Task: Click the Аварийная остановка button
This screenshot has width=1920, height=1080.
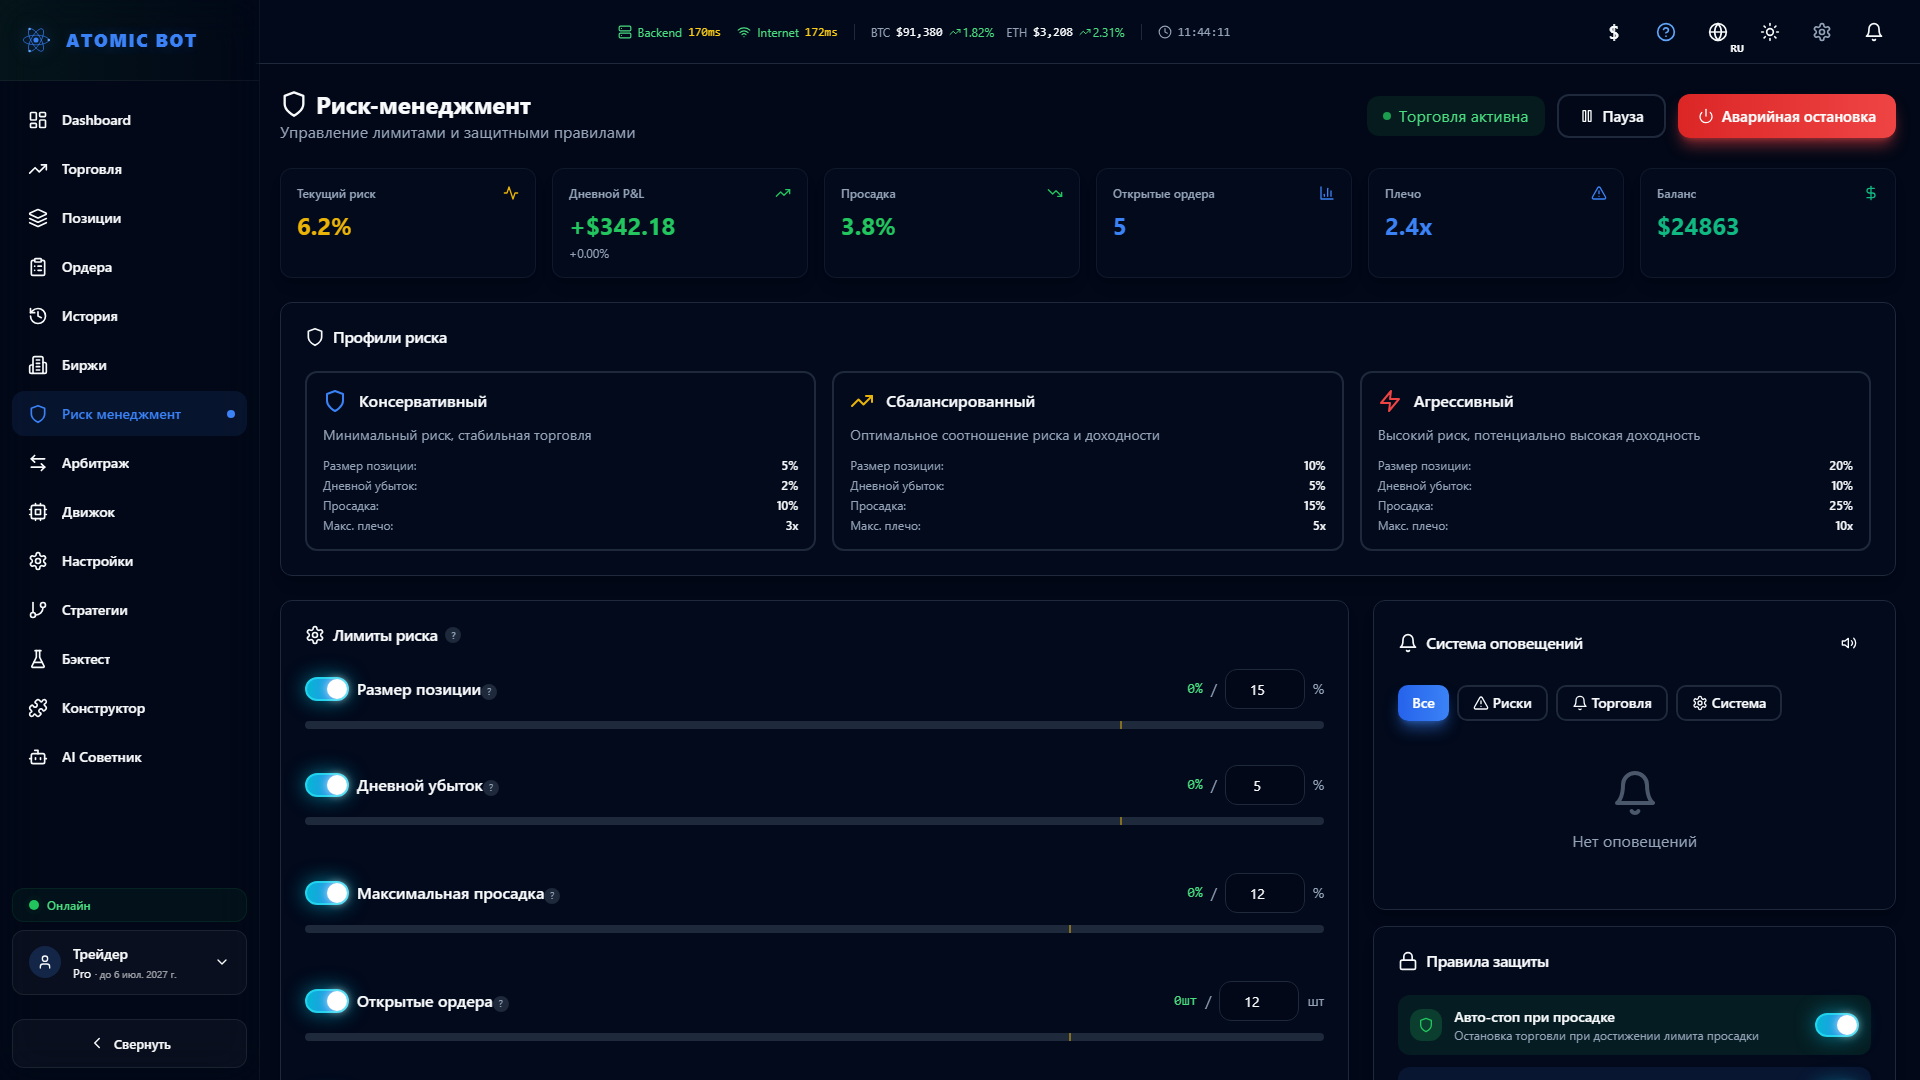Action: pos(1787,116)
